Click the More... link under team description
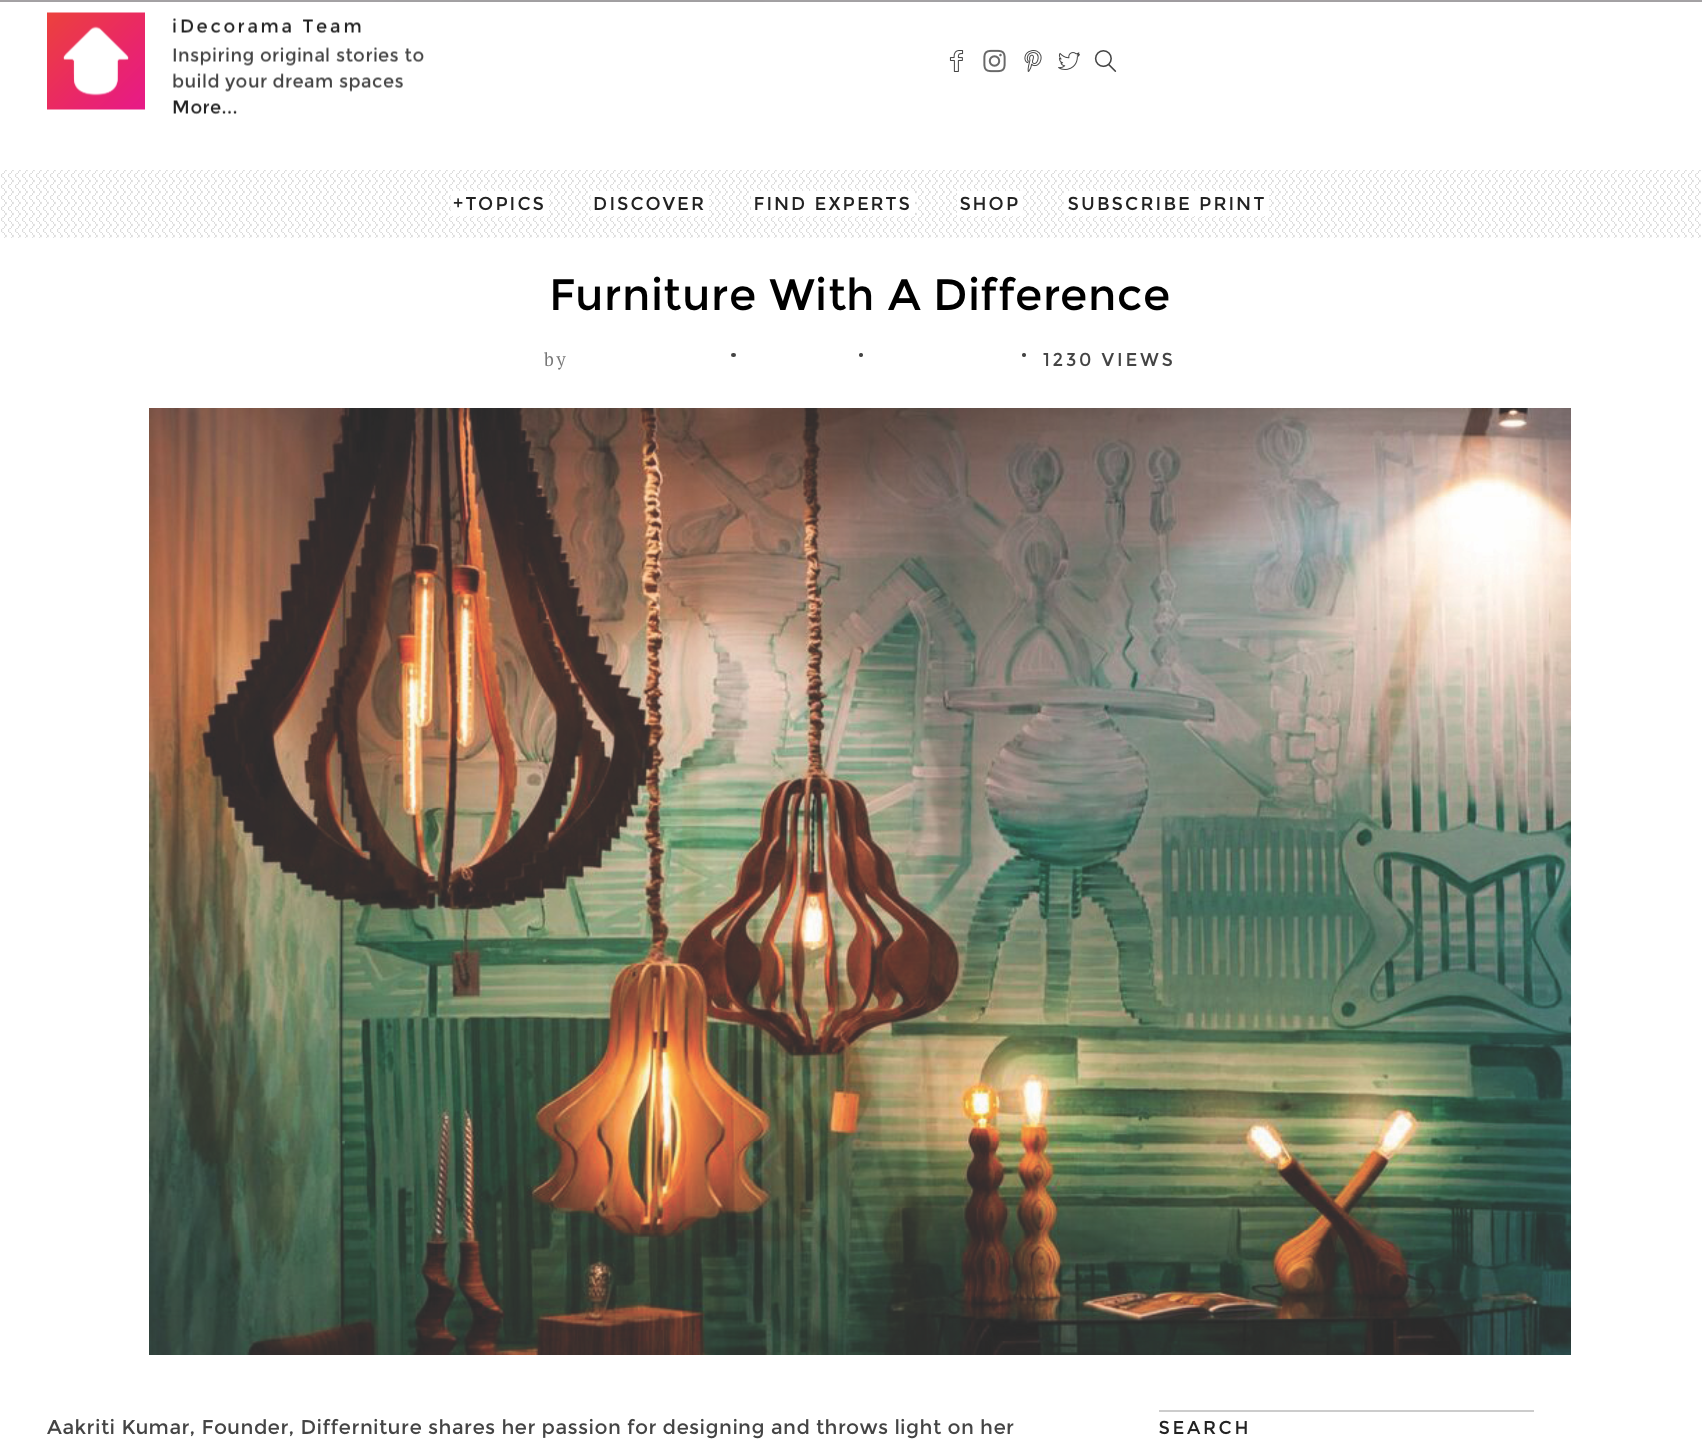 [x=205, y=107]
